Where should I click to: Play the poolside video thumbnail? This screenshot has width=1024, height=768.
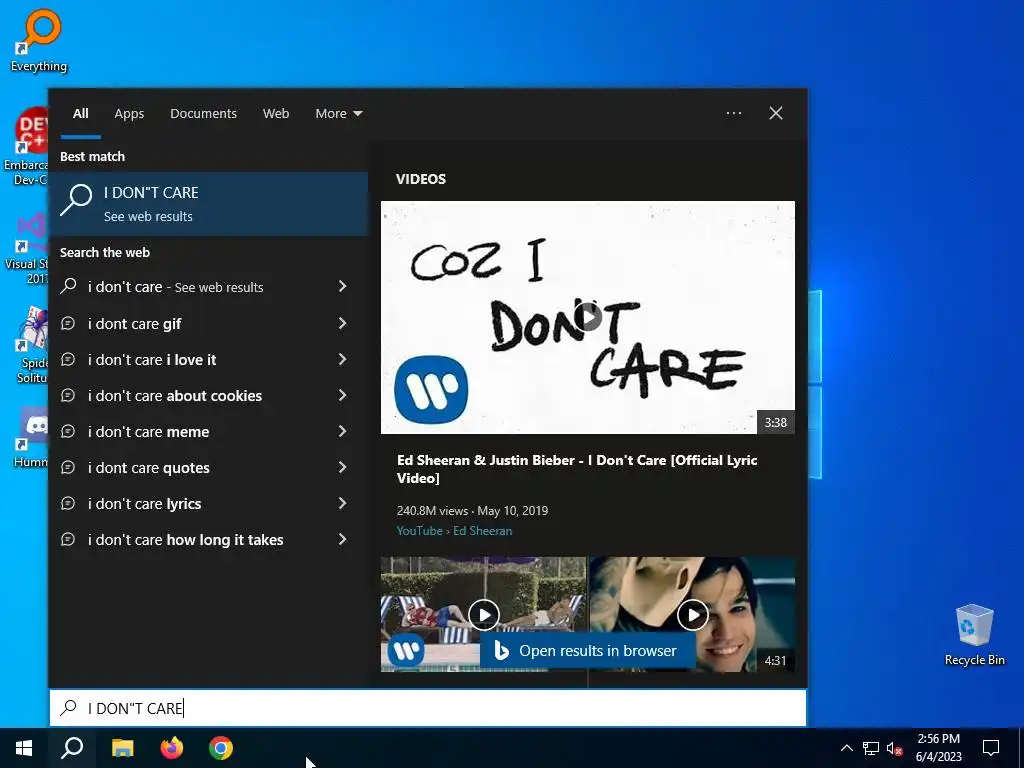[484, 615]
